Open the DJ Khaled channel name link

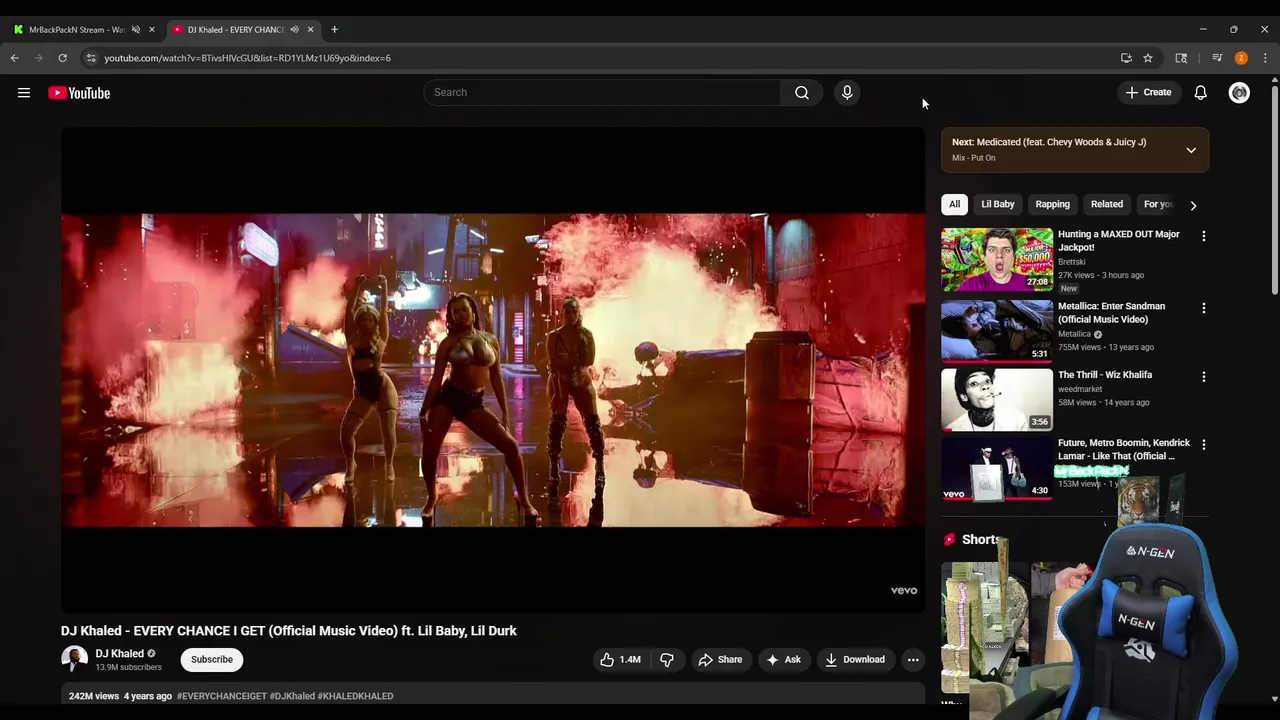(120, 654)
